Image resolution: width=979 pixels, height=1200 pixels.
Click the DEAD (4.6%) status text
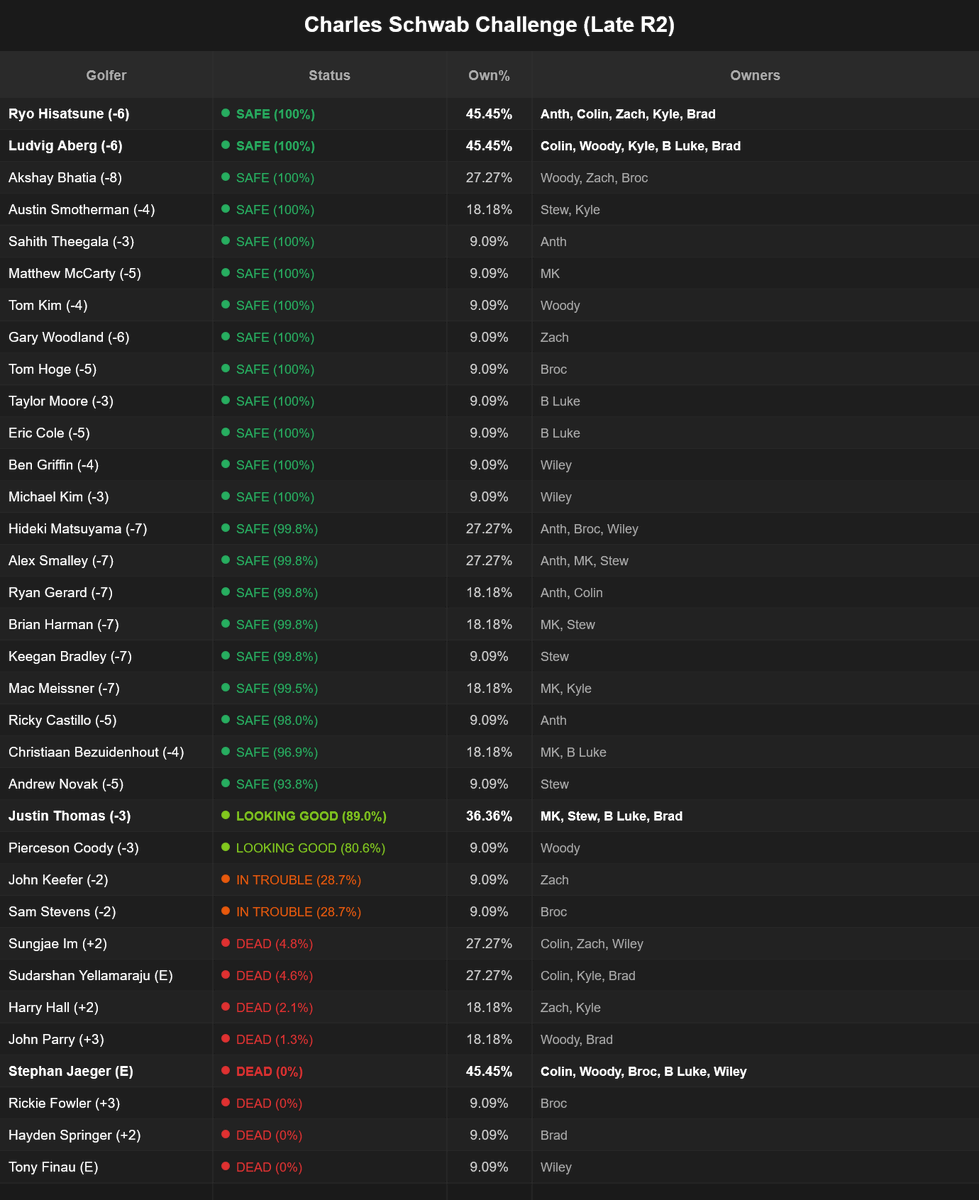pyautogui.click(x=275, y=976)
